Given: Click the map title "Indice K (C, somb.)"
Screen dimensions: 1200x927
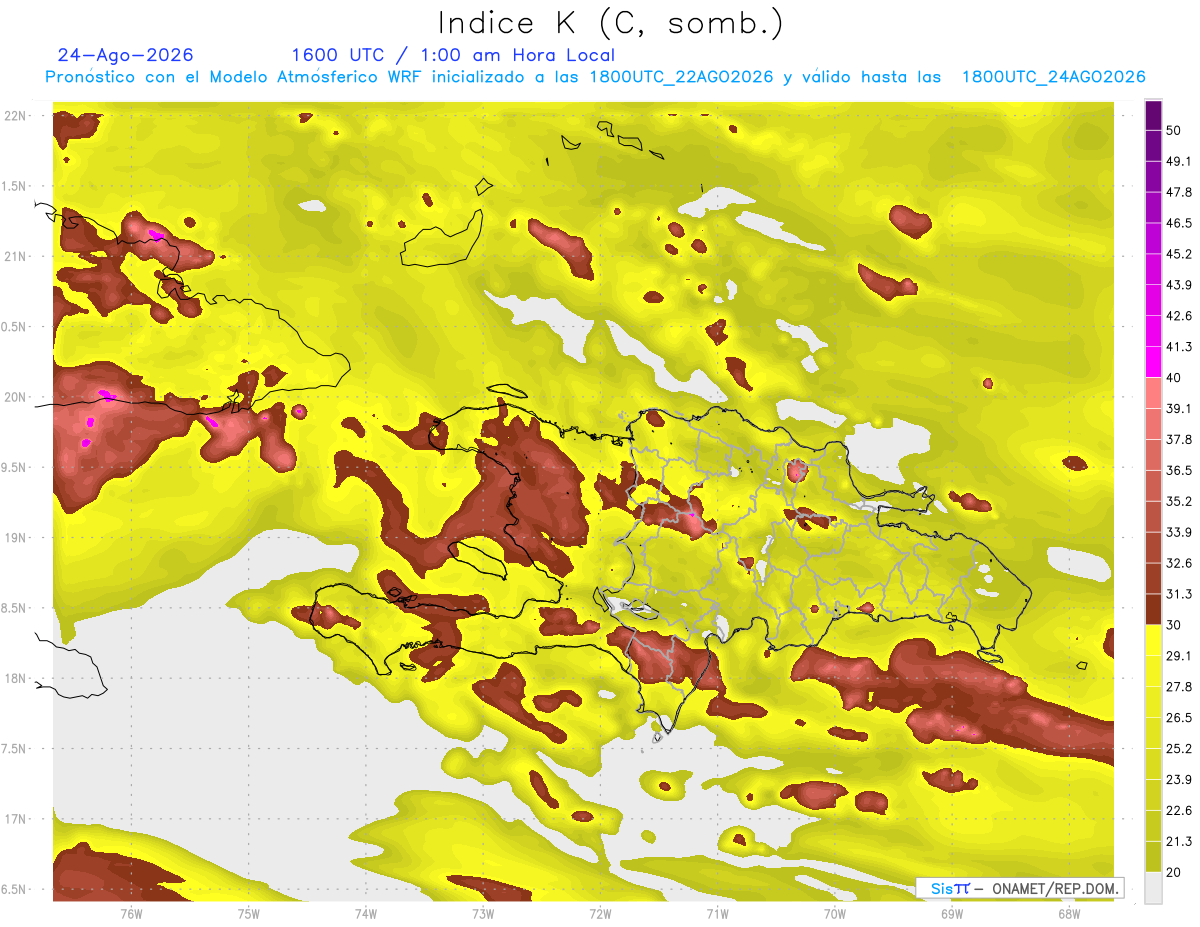Looking at the screenshot, I should (x=611, y=23).
